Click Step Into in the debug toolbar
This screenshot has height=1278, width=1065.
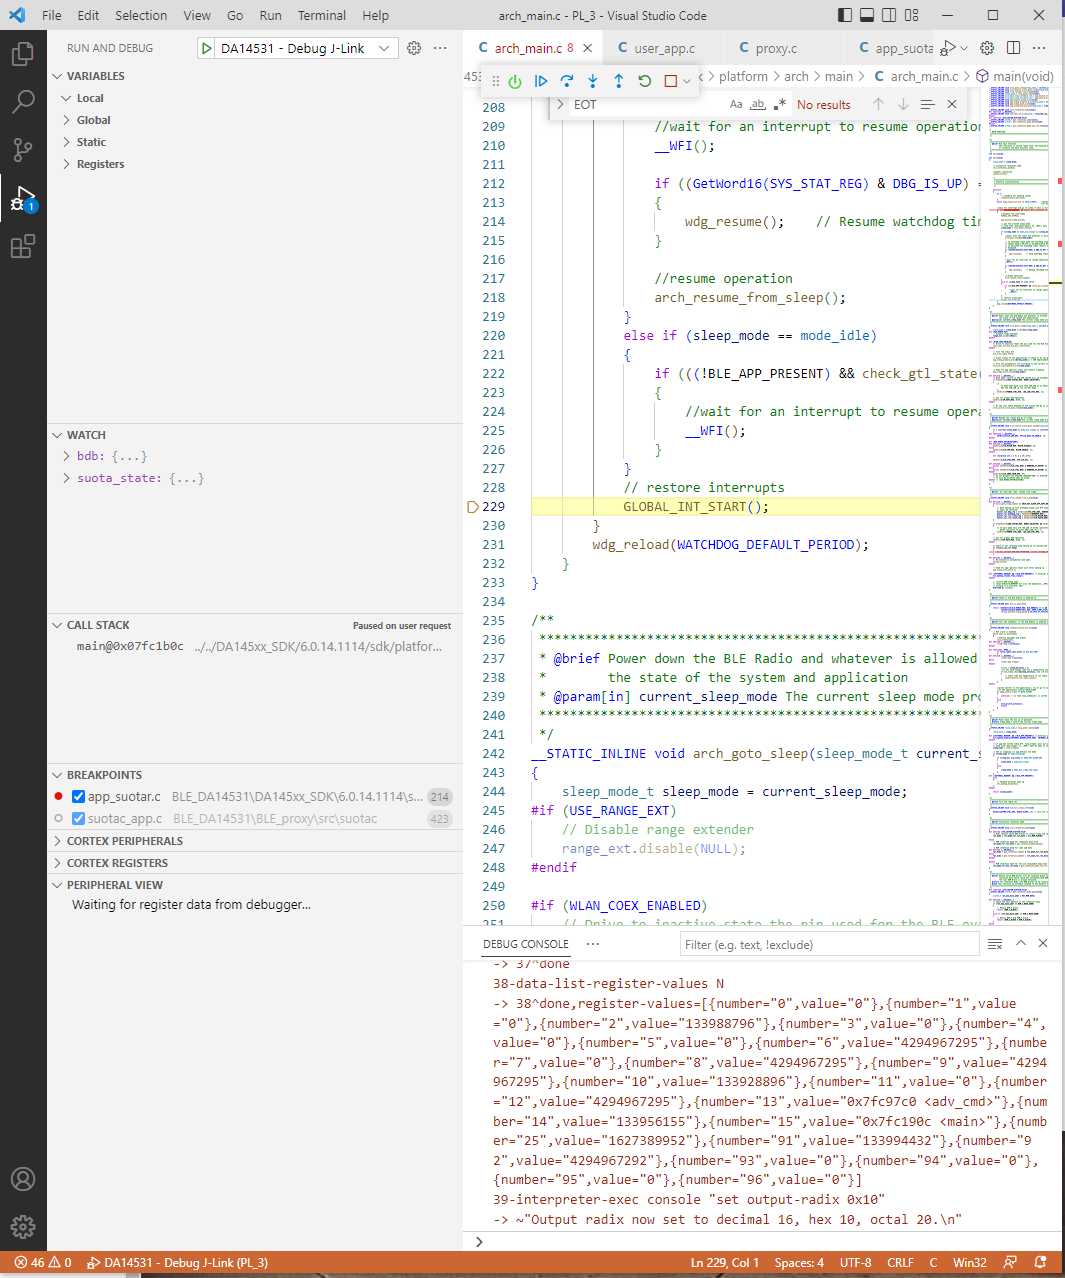(x=592, y=82)
